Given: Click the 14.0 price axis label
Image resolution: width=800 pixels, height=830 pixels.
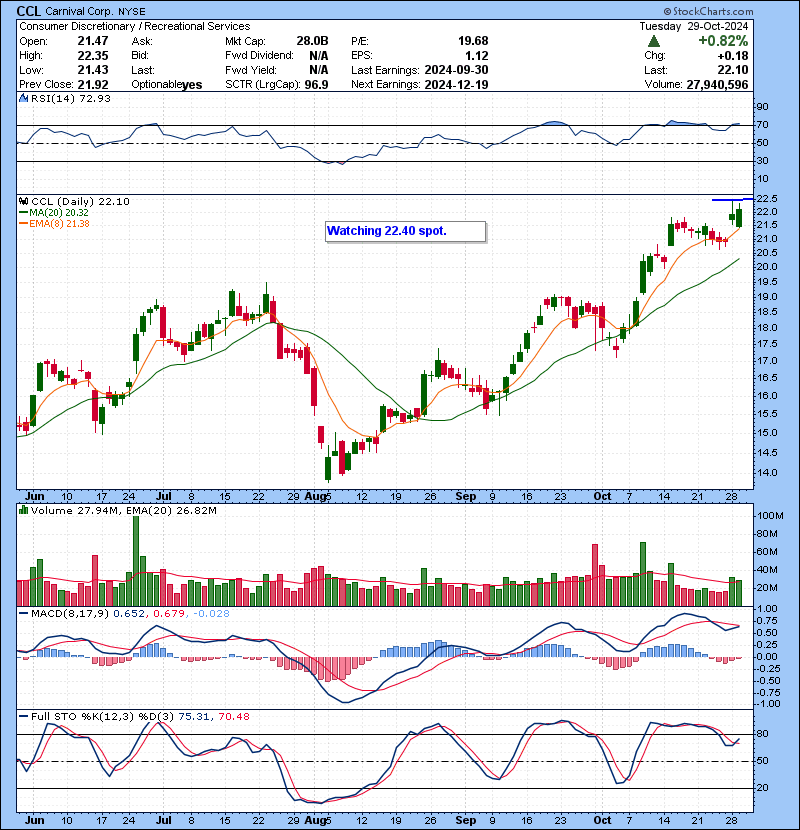Looking at the screenshot, I should coord(767,472).
